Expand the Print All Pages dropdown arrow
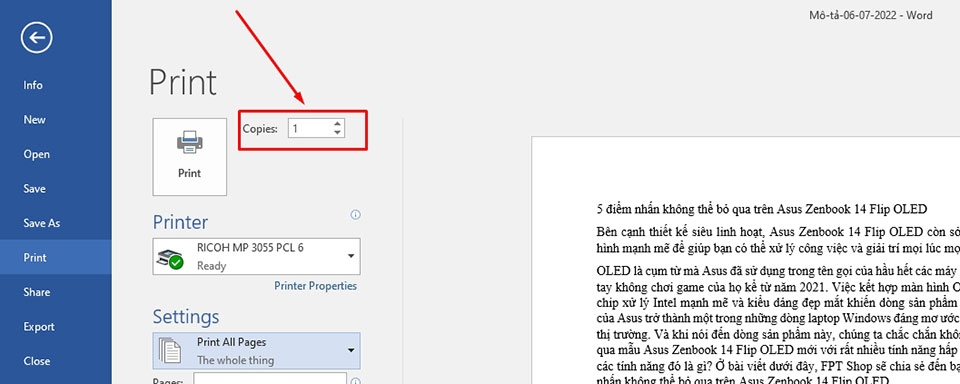960x384 pixels. click(351, 350)
